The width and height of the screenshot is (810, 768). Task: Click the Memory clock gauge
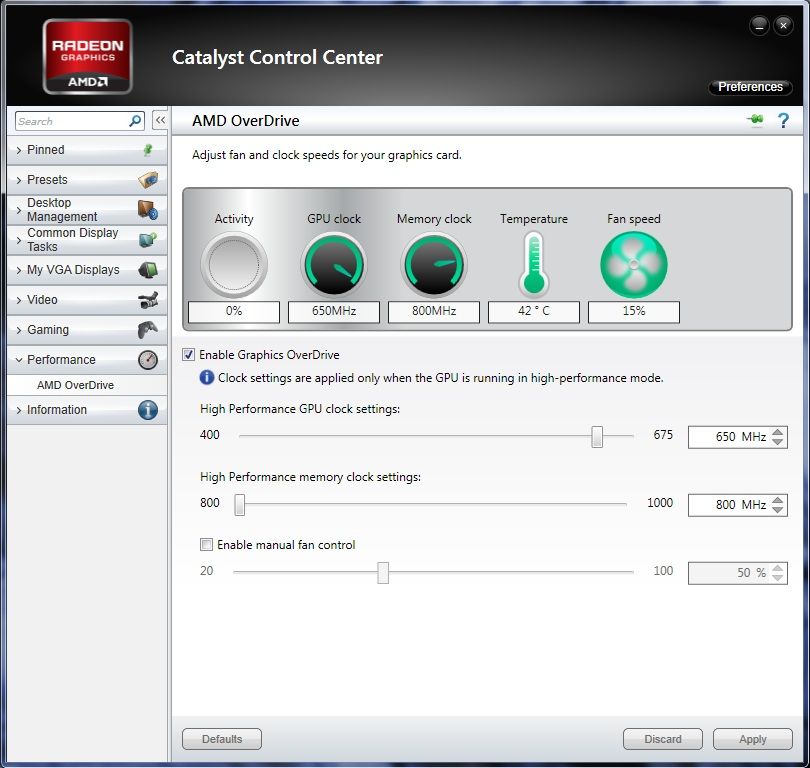[x=434, y=265]
